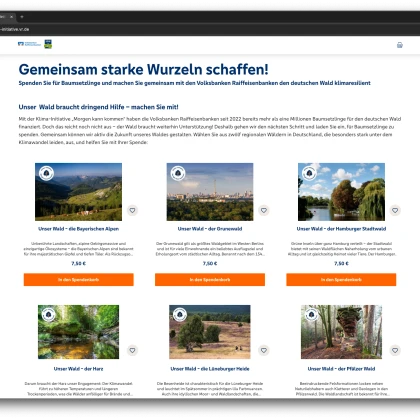Favorite the Harz forest card

pos(132,350)
